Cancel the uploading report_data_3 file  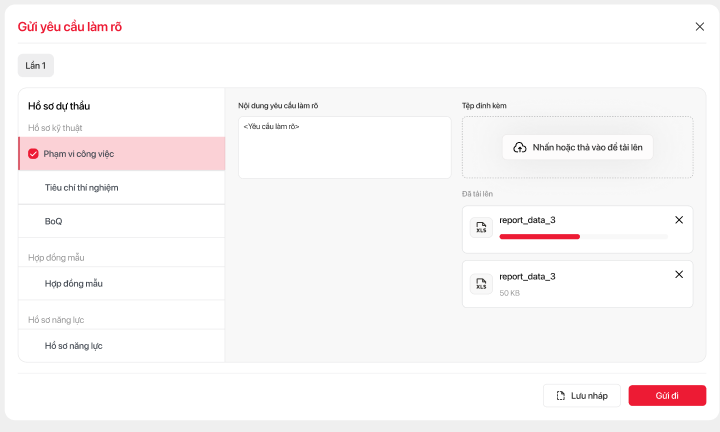679,220
